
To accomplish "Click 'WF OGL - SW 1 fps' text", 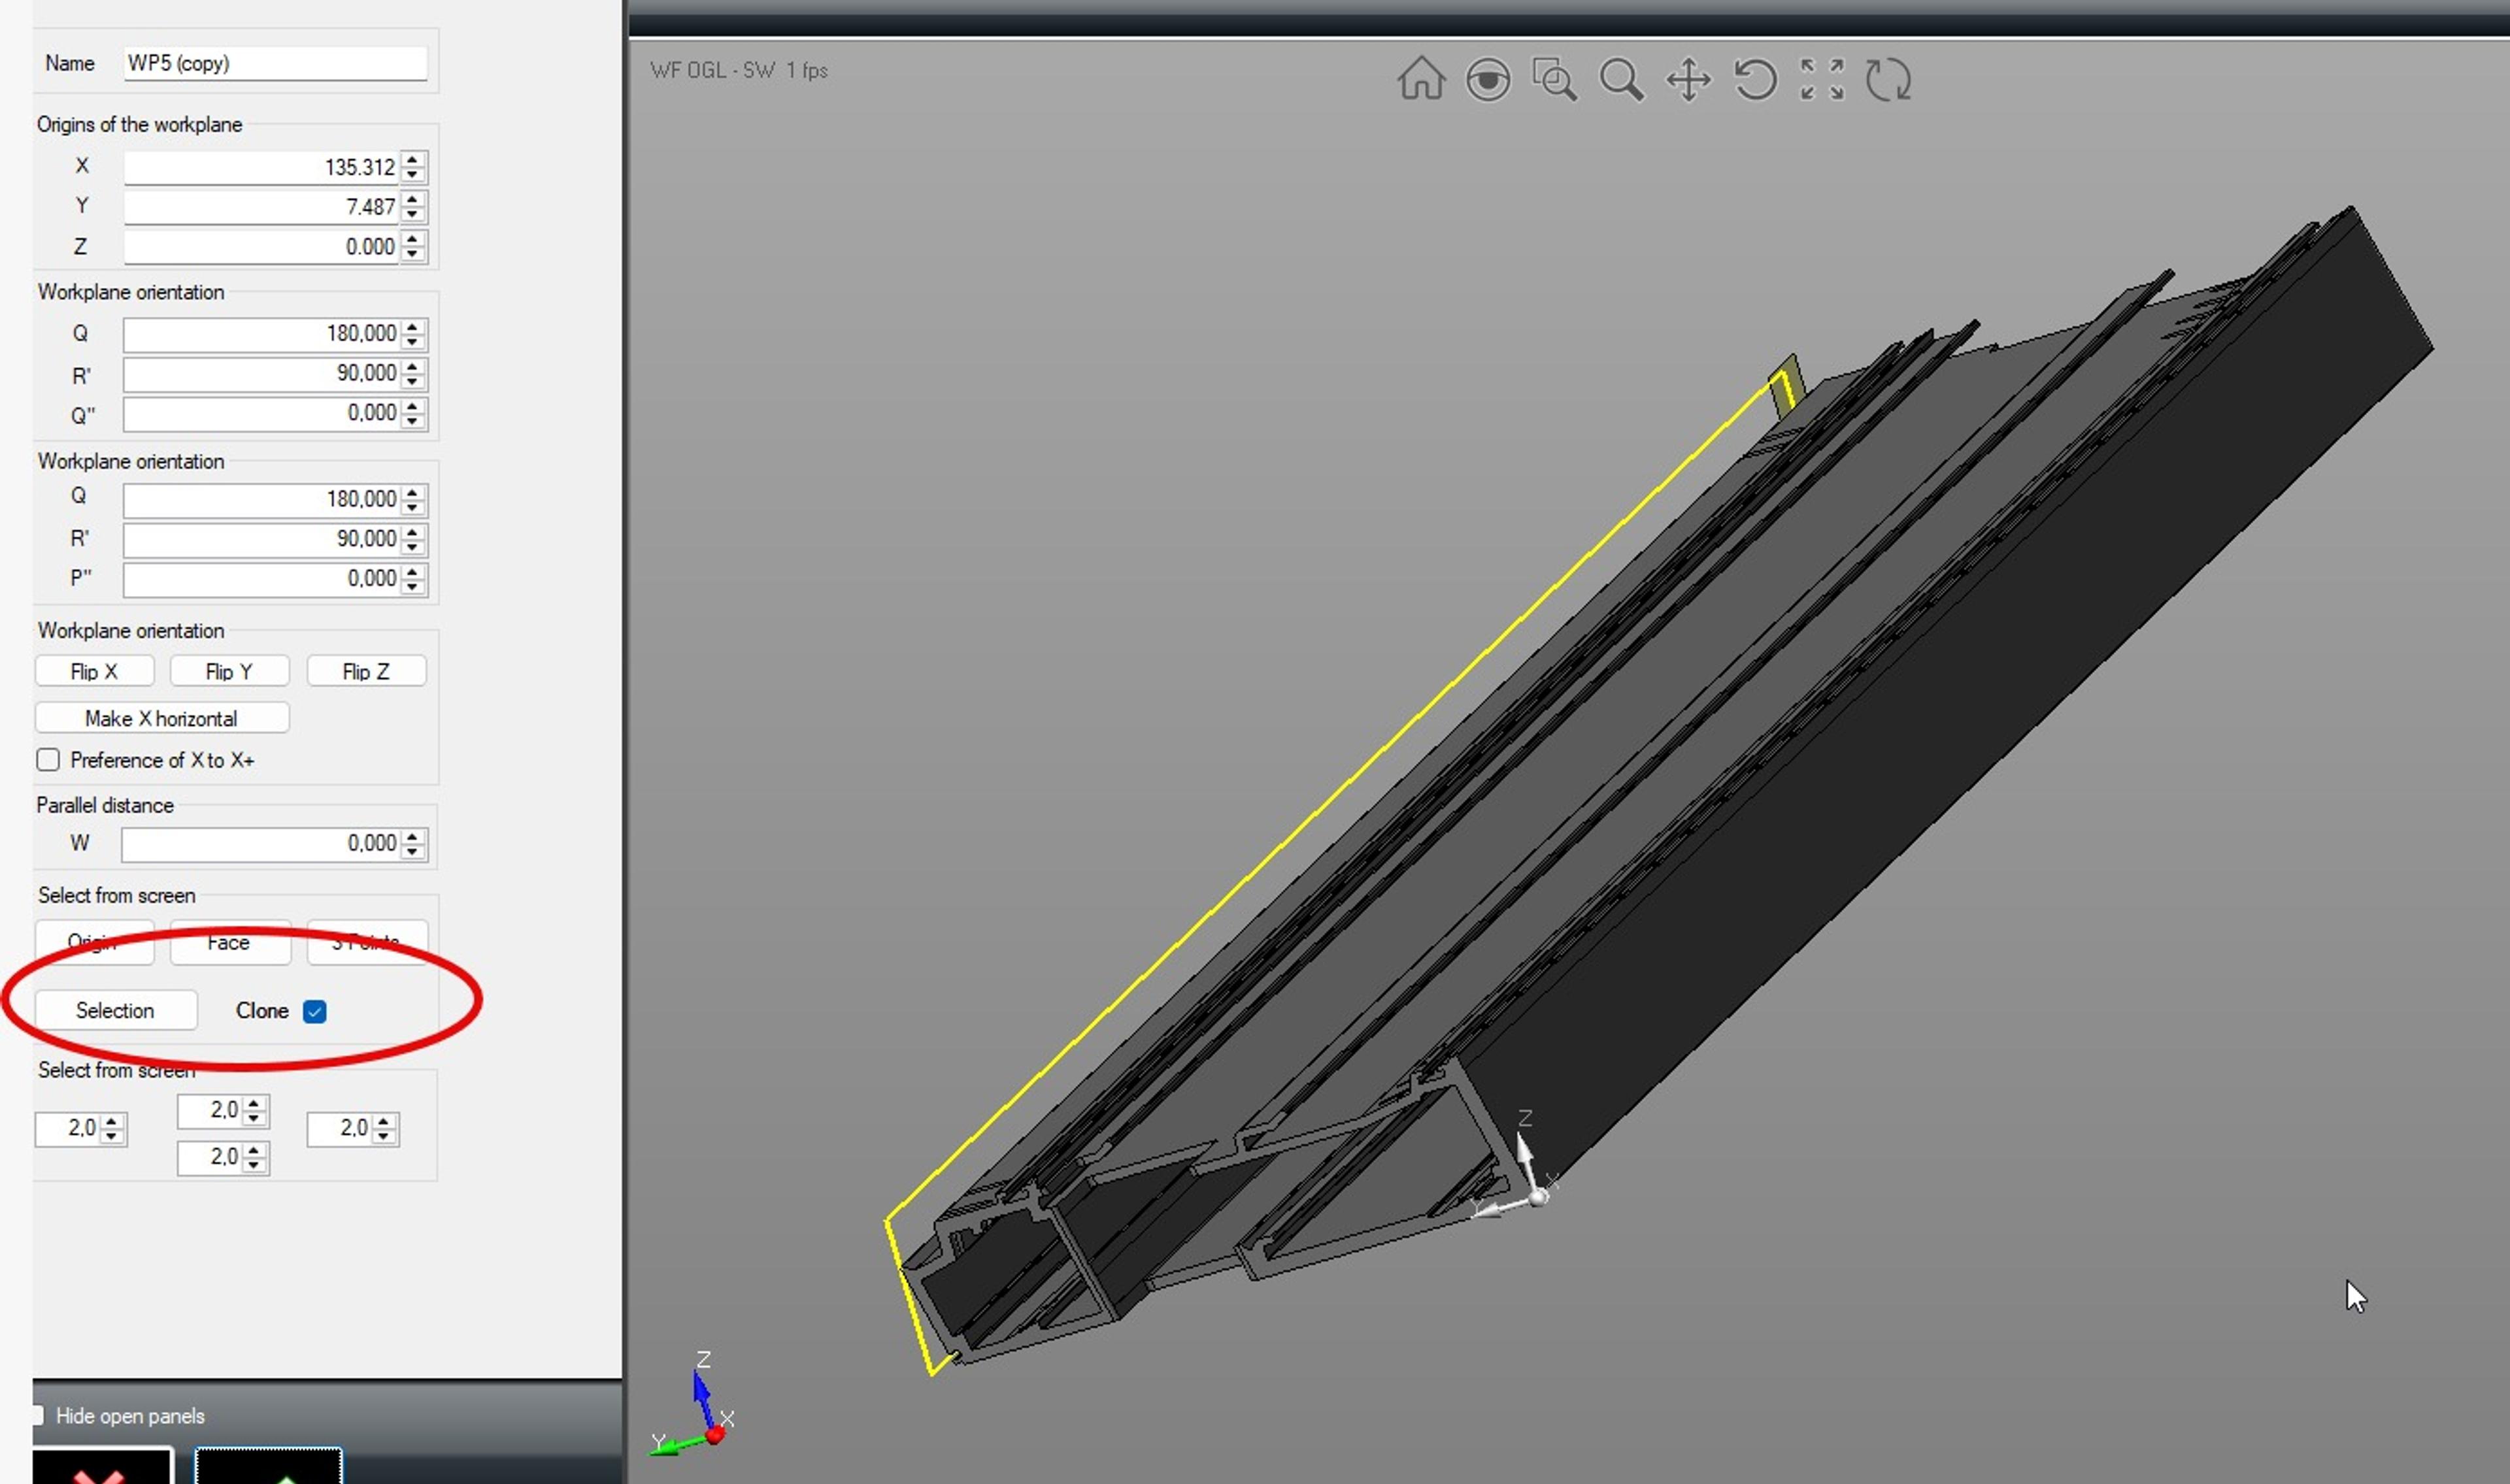I will [x=739, y=70].
